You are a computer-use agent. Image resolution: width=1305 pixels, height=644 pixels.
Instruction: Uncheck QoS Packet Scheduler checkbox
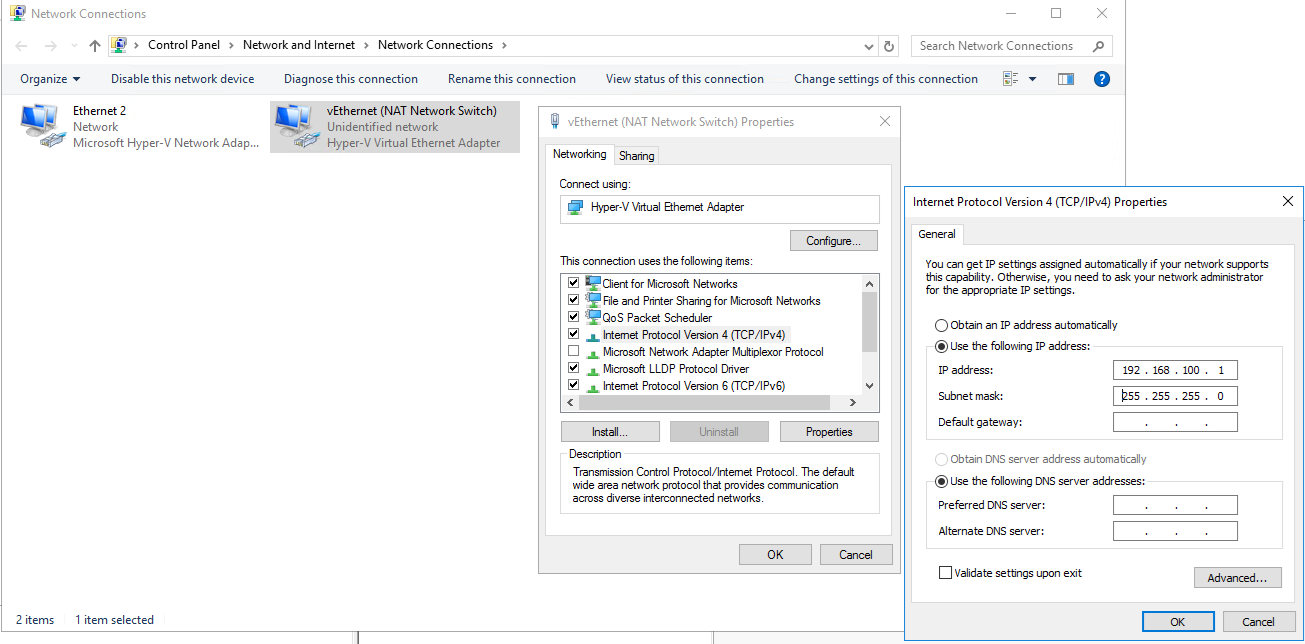tap(573, 317)
